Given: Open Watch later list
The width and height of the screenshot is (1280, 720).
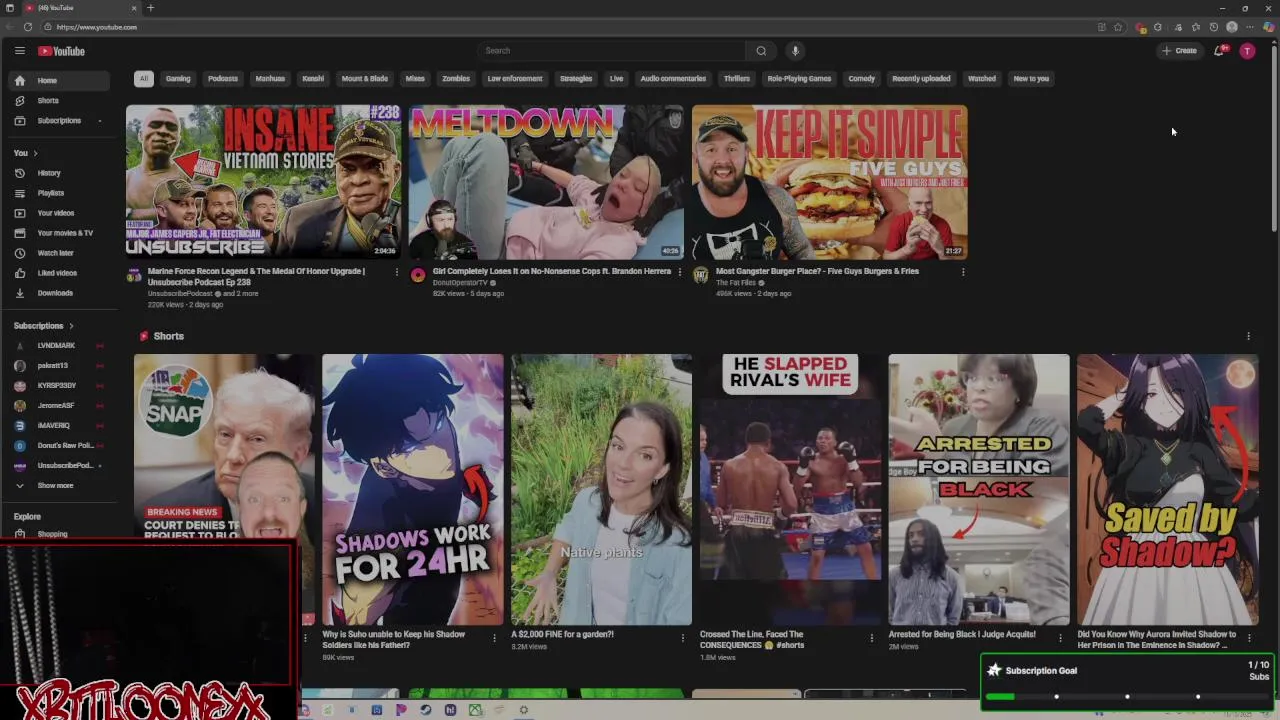Looking at the screenshot, I should click(x=59, y=253).
